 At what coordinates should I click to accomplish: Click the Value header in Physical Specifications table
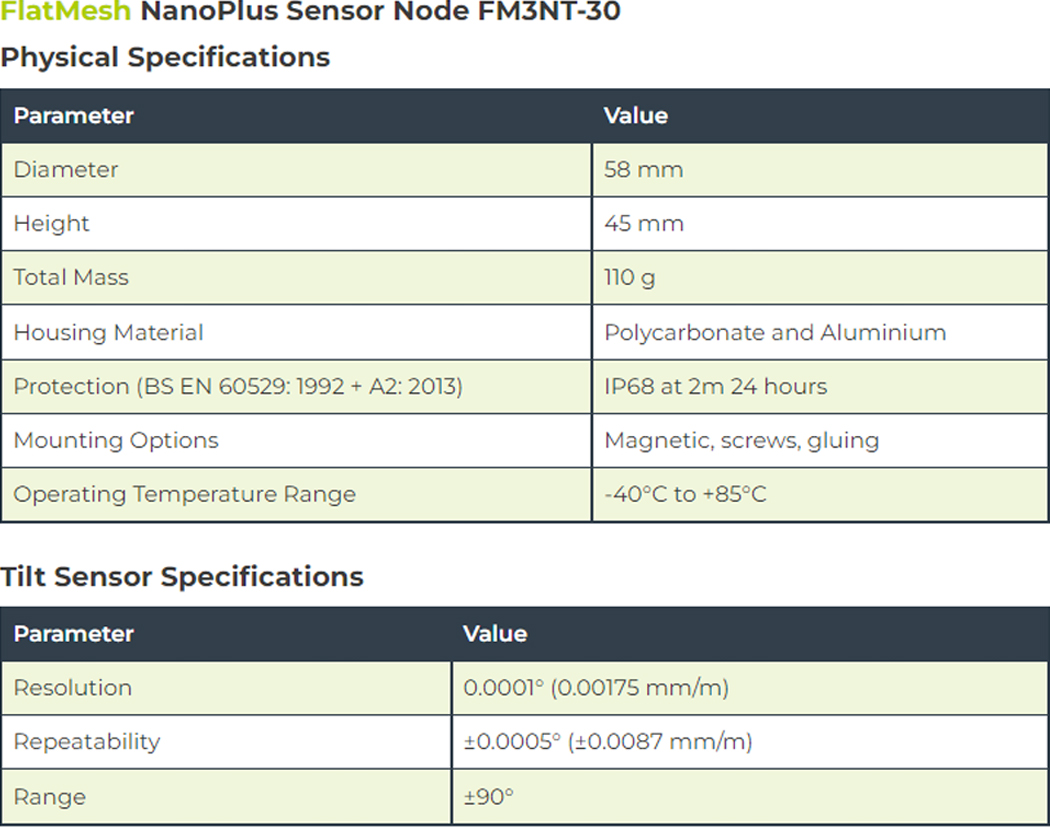pos(636,116)
